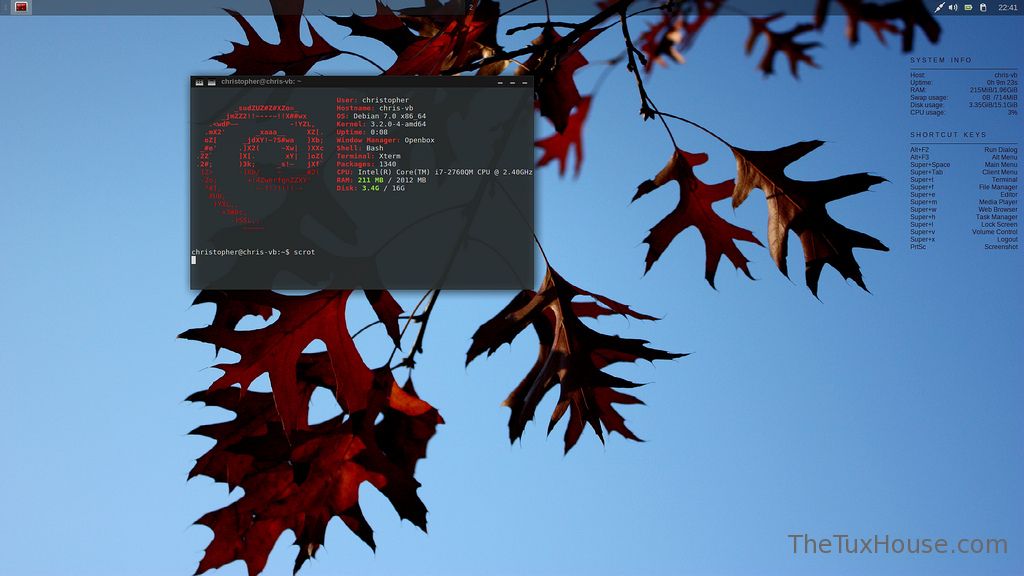The height and width of the screenshot is (576, 1024).
Task: Click the 'Super+x Logout' shortcut row
Action: pyautogui.click(x=964, y=240)
